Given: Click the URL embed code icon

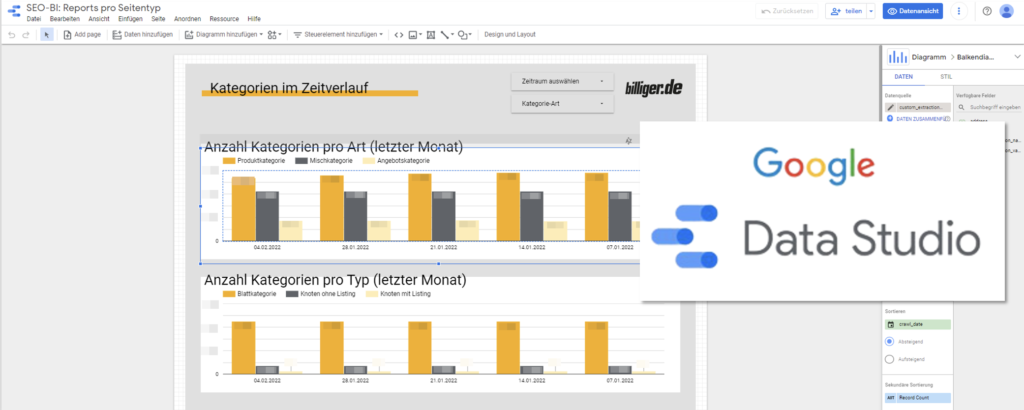Looking at the screenshot, I should click(399, 35).
